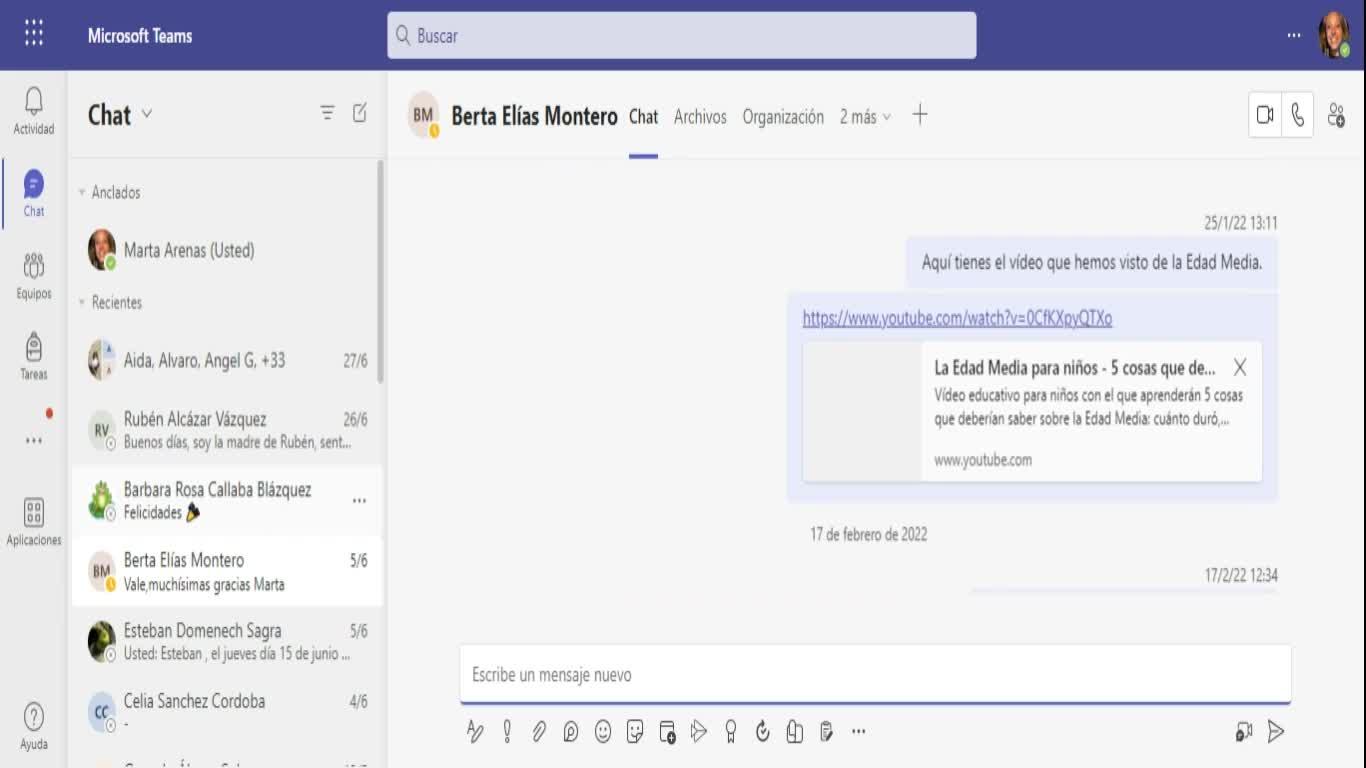Attach a file with the paperclip icon
The image size is (1366, 768).
click(x=539, y=732)
